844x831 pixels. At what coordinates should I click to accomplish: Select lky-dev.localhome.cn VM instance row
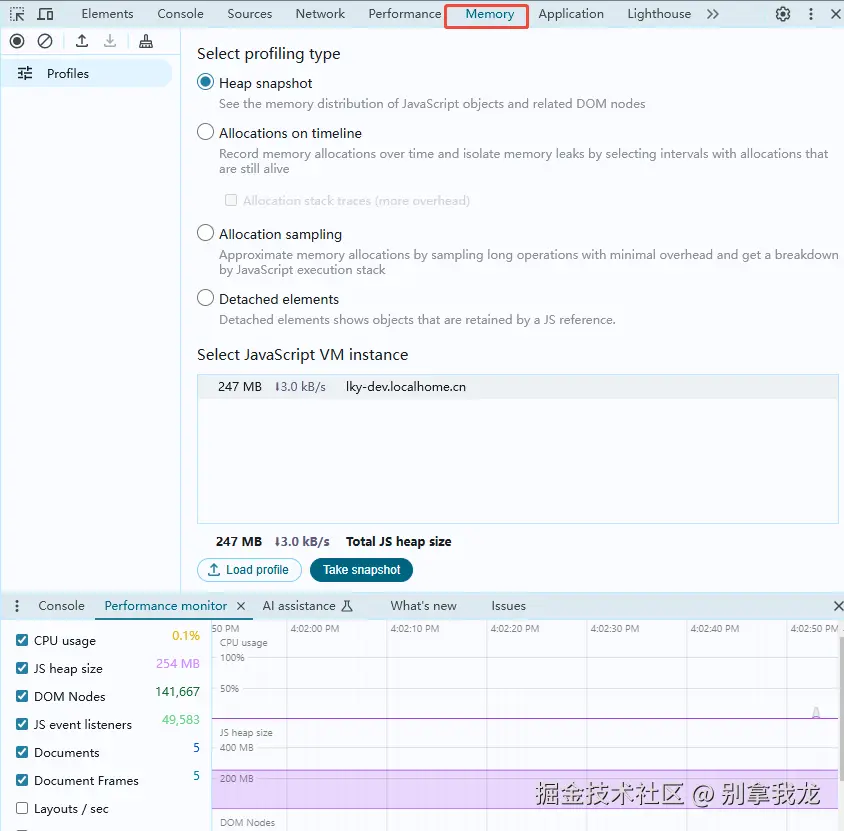518,387
